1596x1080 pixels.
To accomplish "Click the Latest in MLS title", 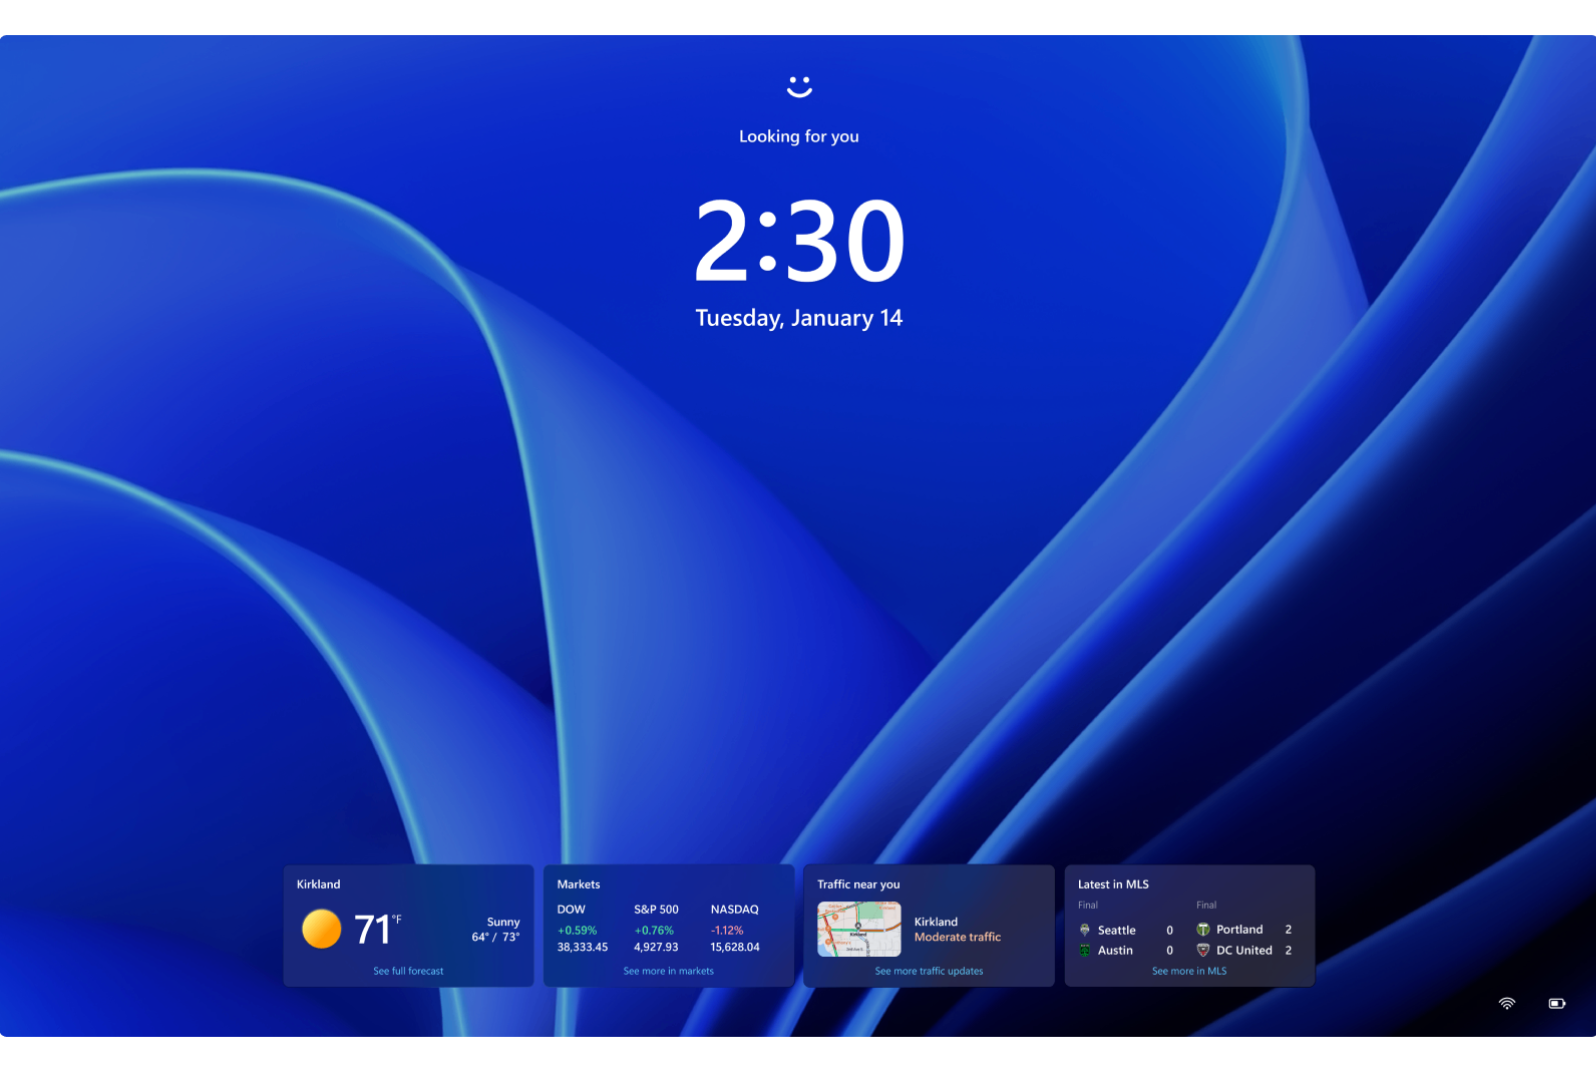I will pyautogui.click(x=1113, y=884).
